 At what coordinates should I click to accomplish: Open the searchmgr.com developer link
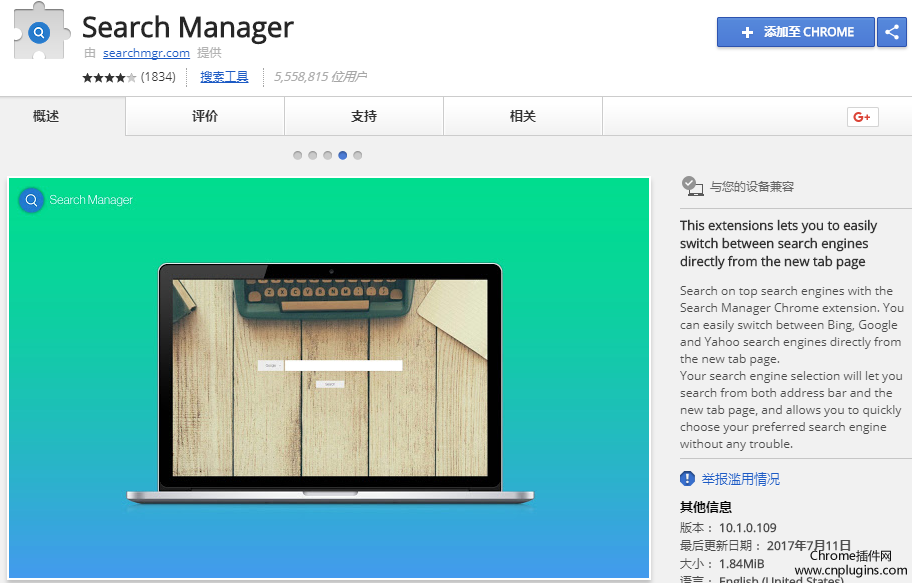[x=146, y=53]
